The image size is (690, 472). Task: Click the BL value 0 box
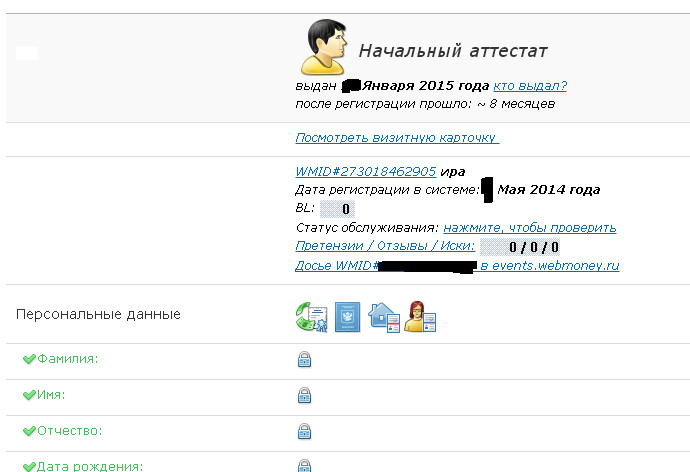coord(338,209)
